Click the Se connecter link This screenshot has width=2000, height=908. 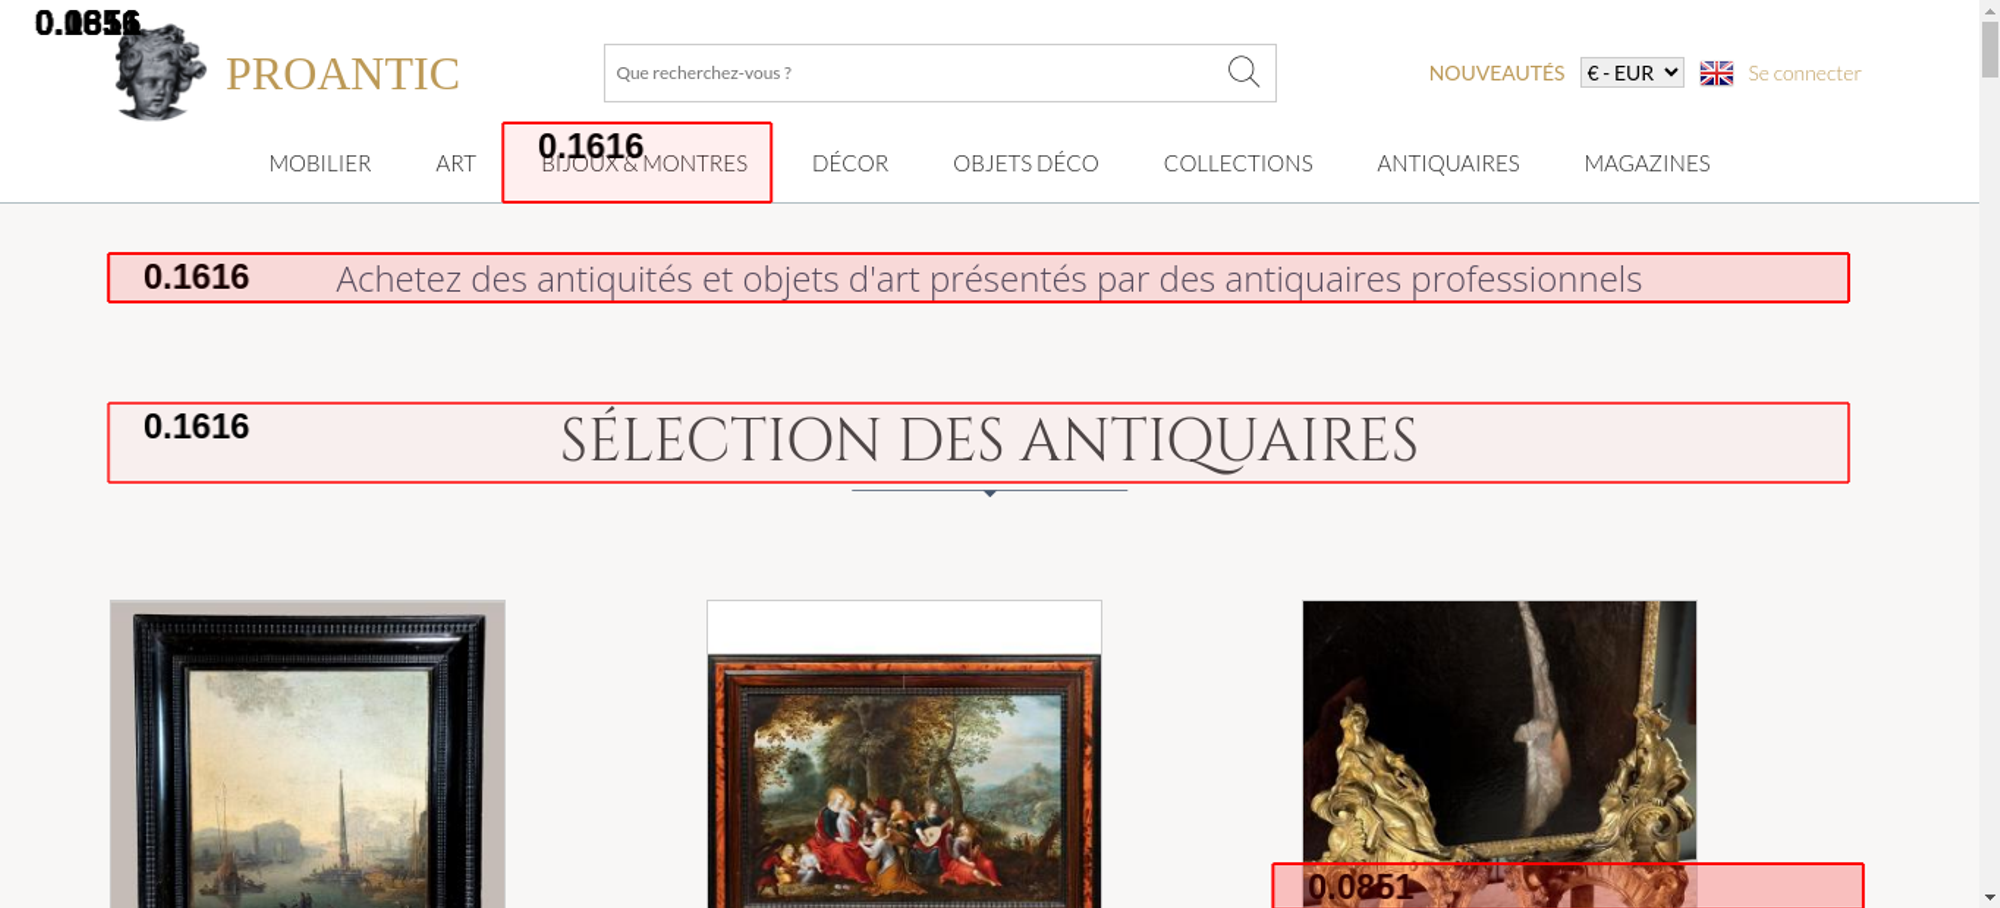tap(1804, 73)
